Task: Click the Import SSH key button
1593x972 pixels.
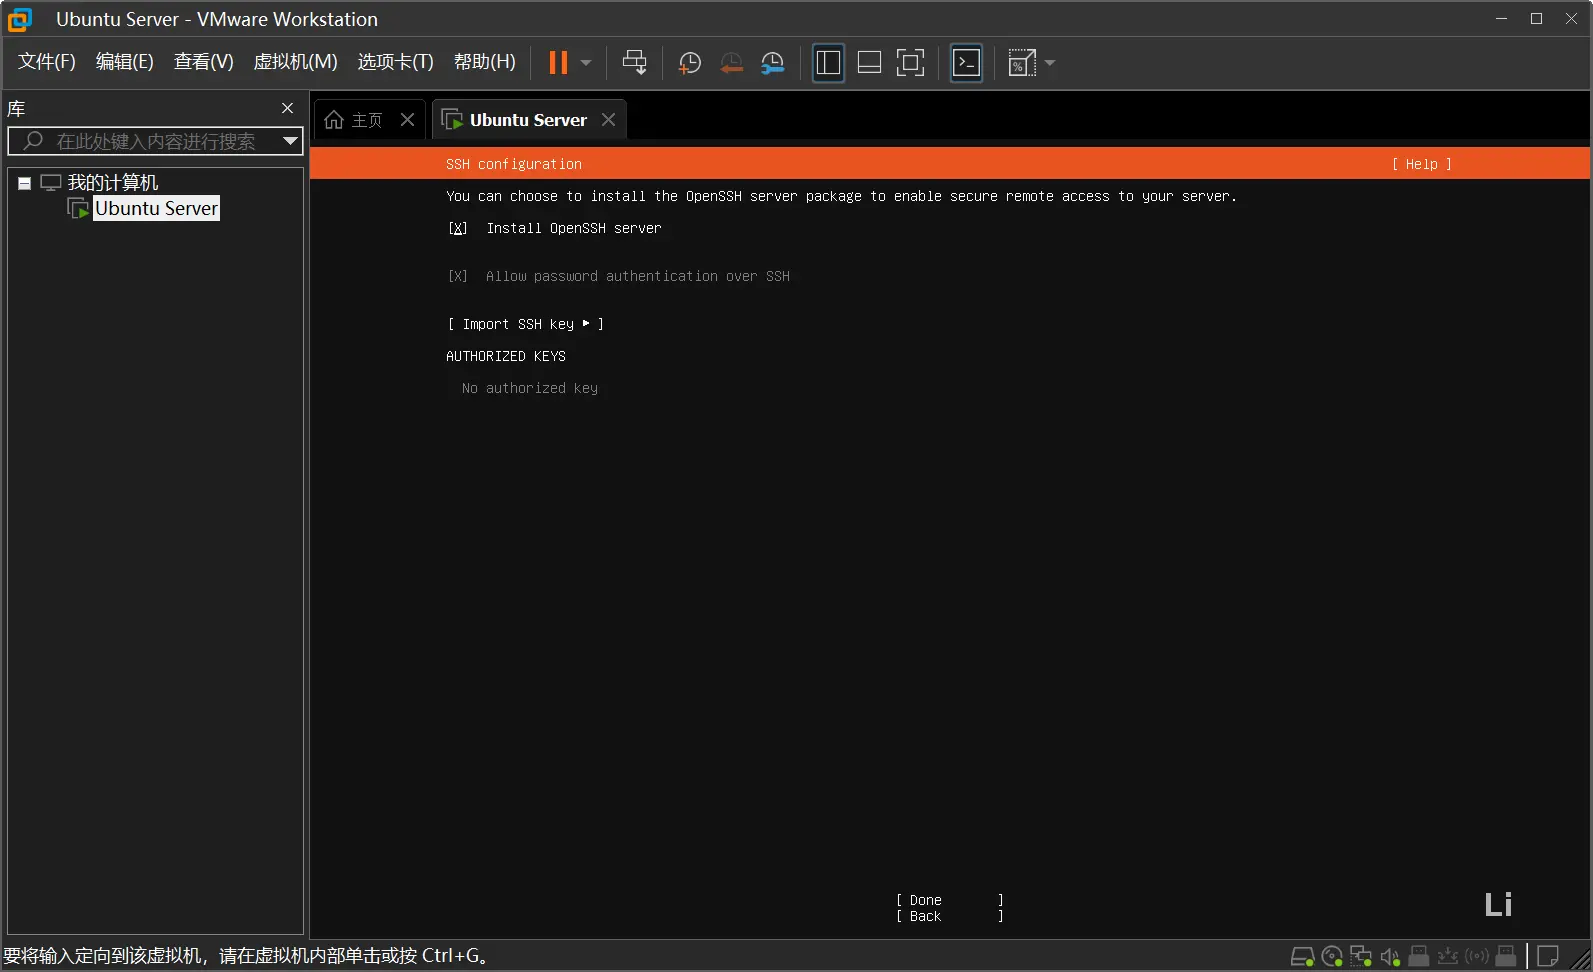Action: coord(525,324)
